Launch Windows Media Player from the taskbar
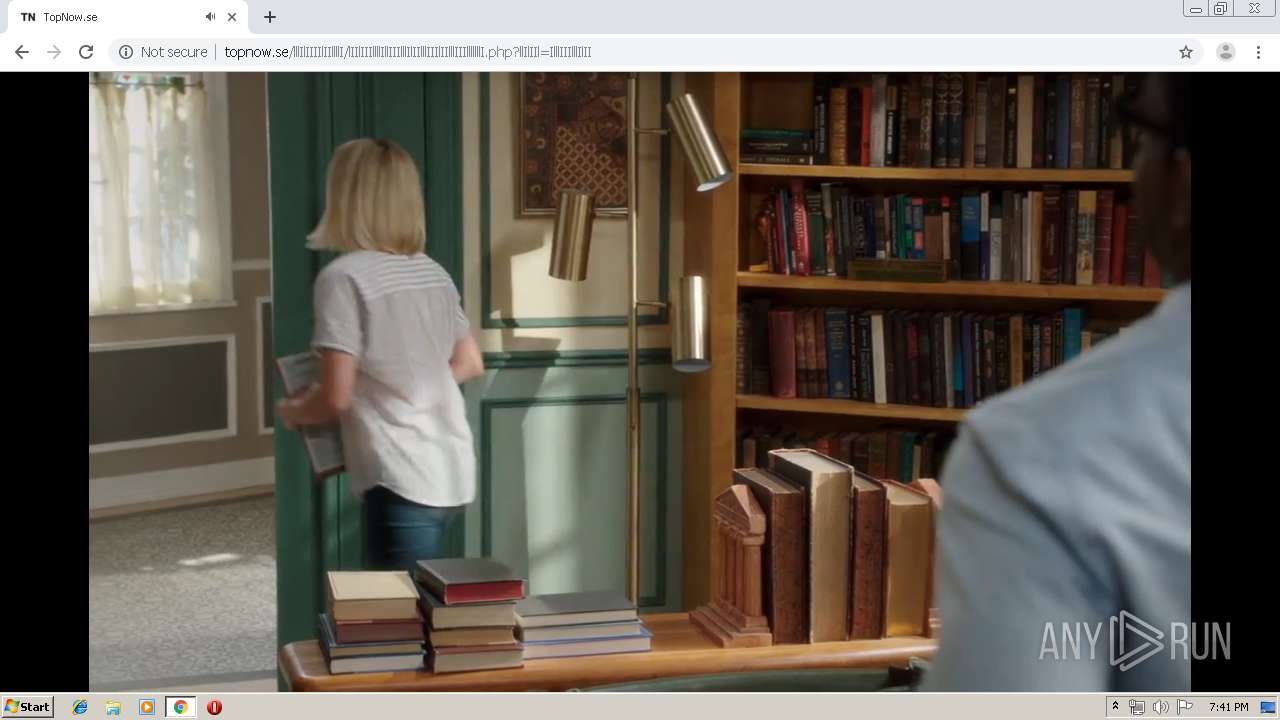 click(x=147, y=707)
